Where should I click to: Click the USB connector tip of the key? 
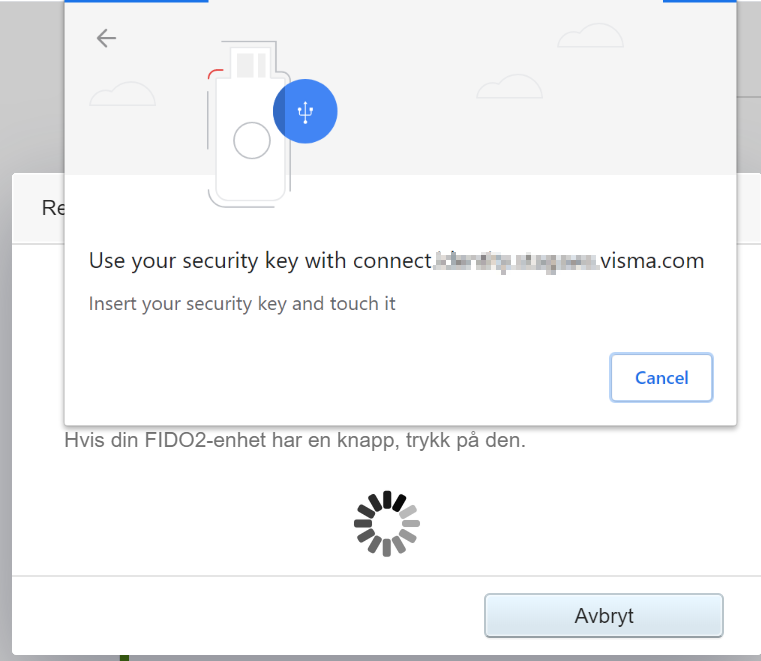click(252, 62)
